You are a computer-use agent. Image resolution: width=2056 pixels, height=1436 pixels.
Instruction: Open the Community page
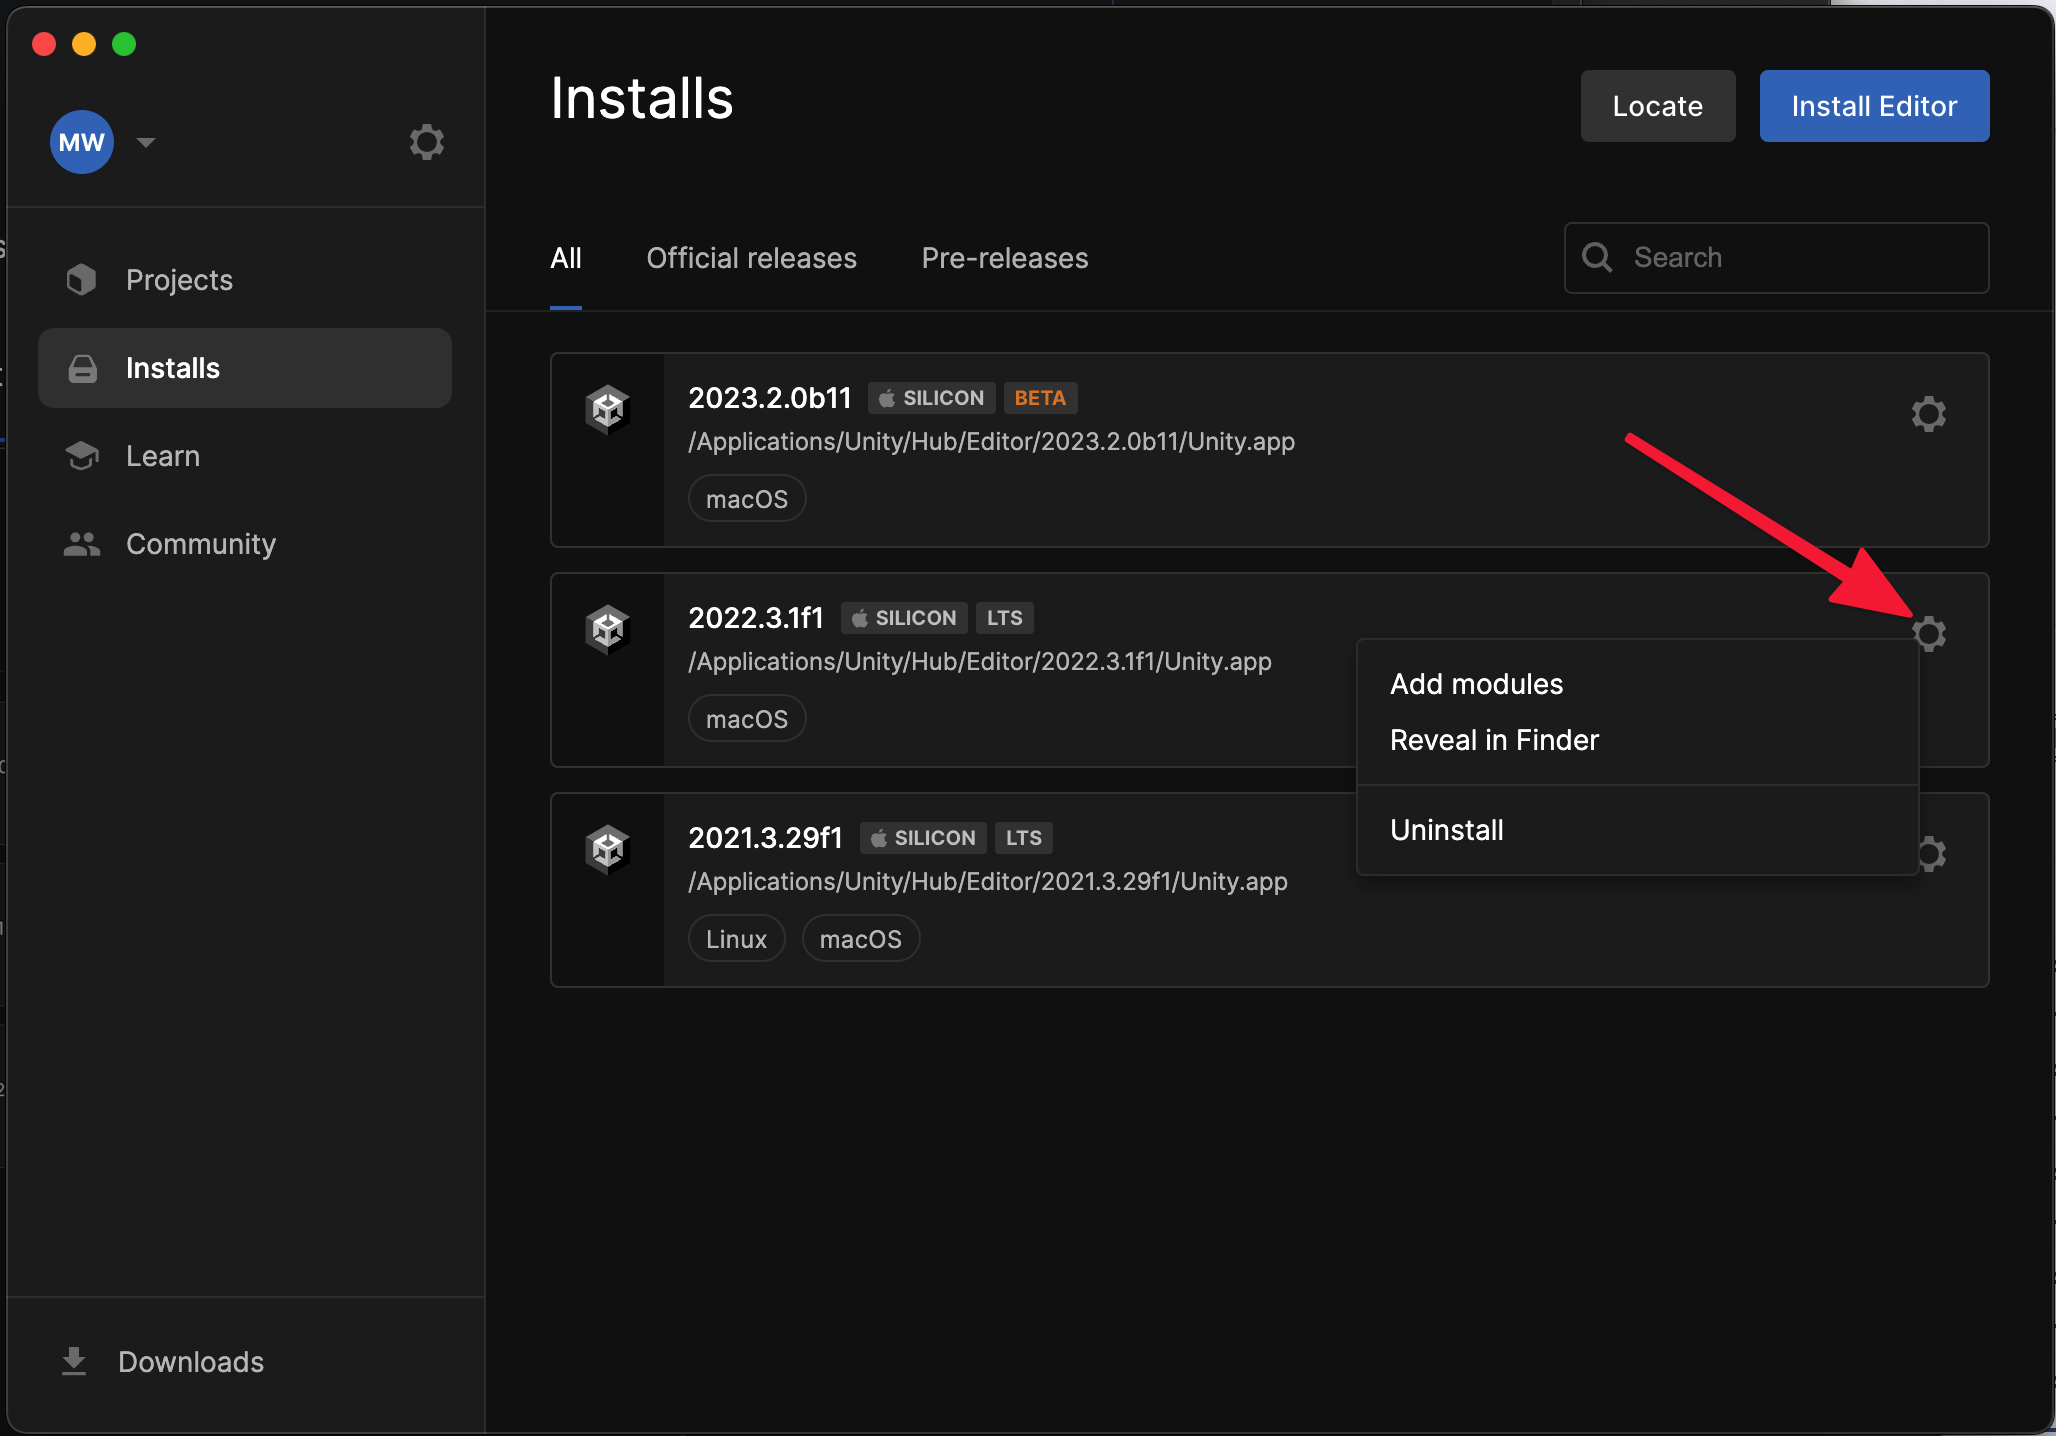click(x=200, y=544)
